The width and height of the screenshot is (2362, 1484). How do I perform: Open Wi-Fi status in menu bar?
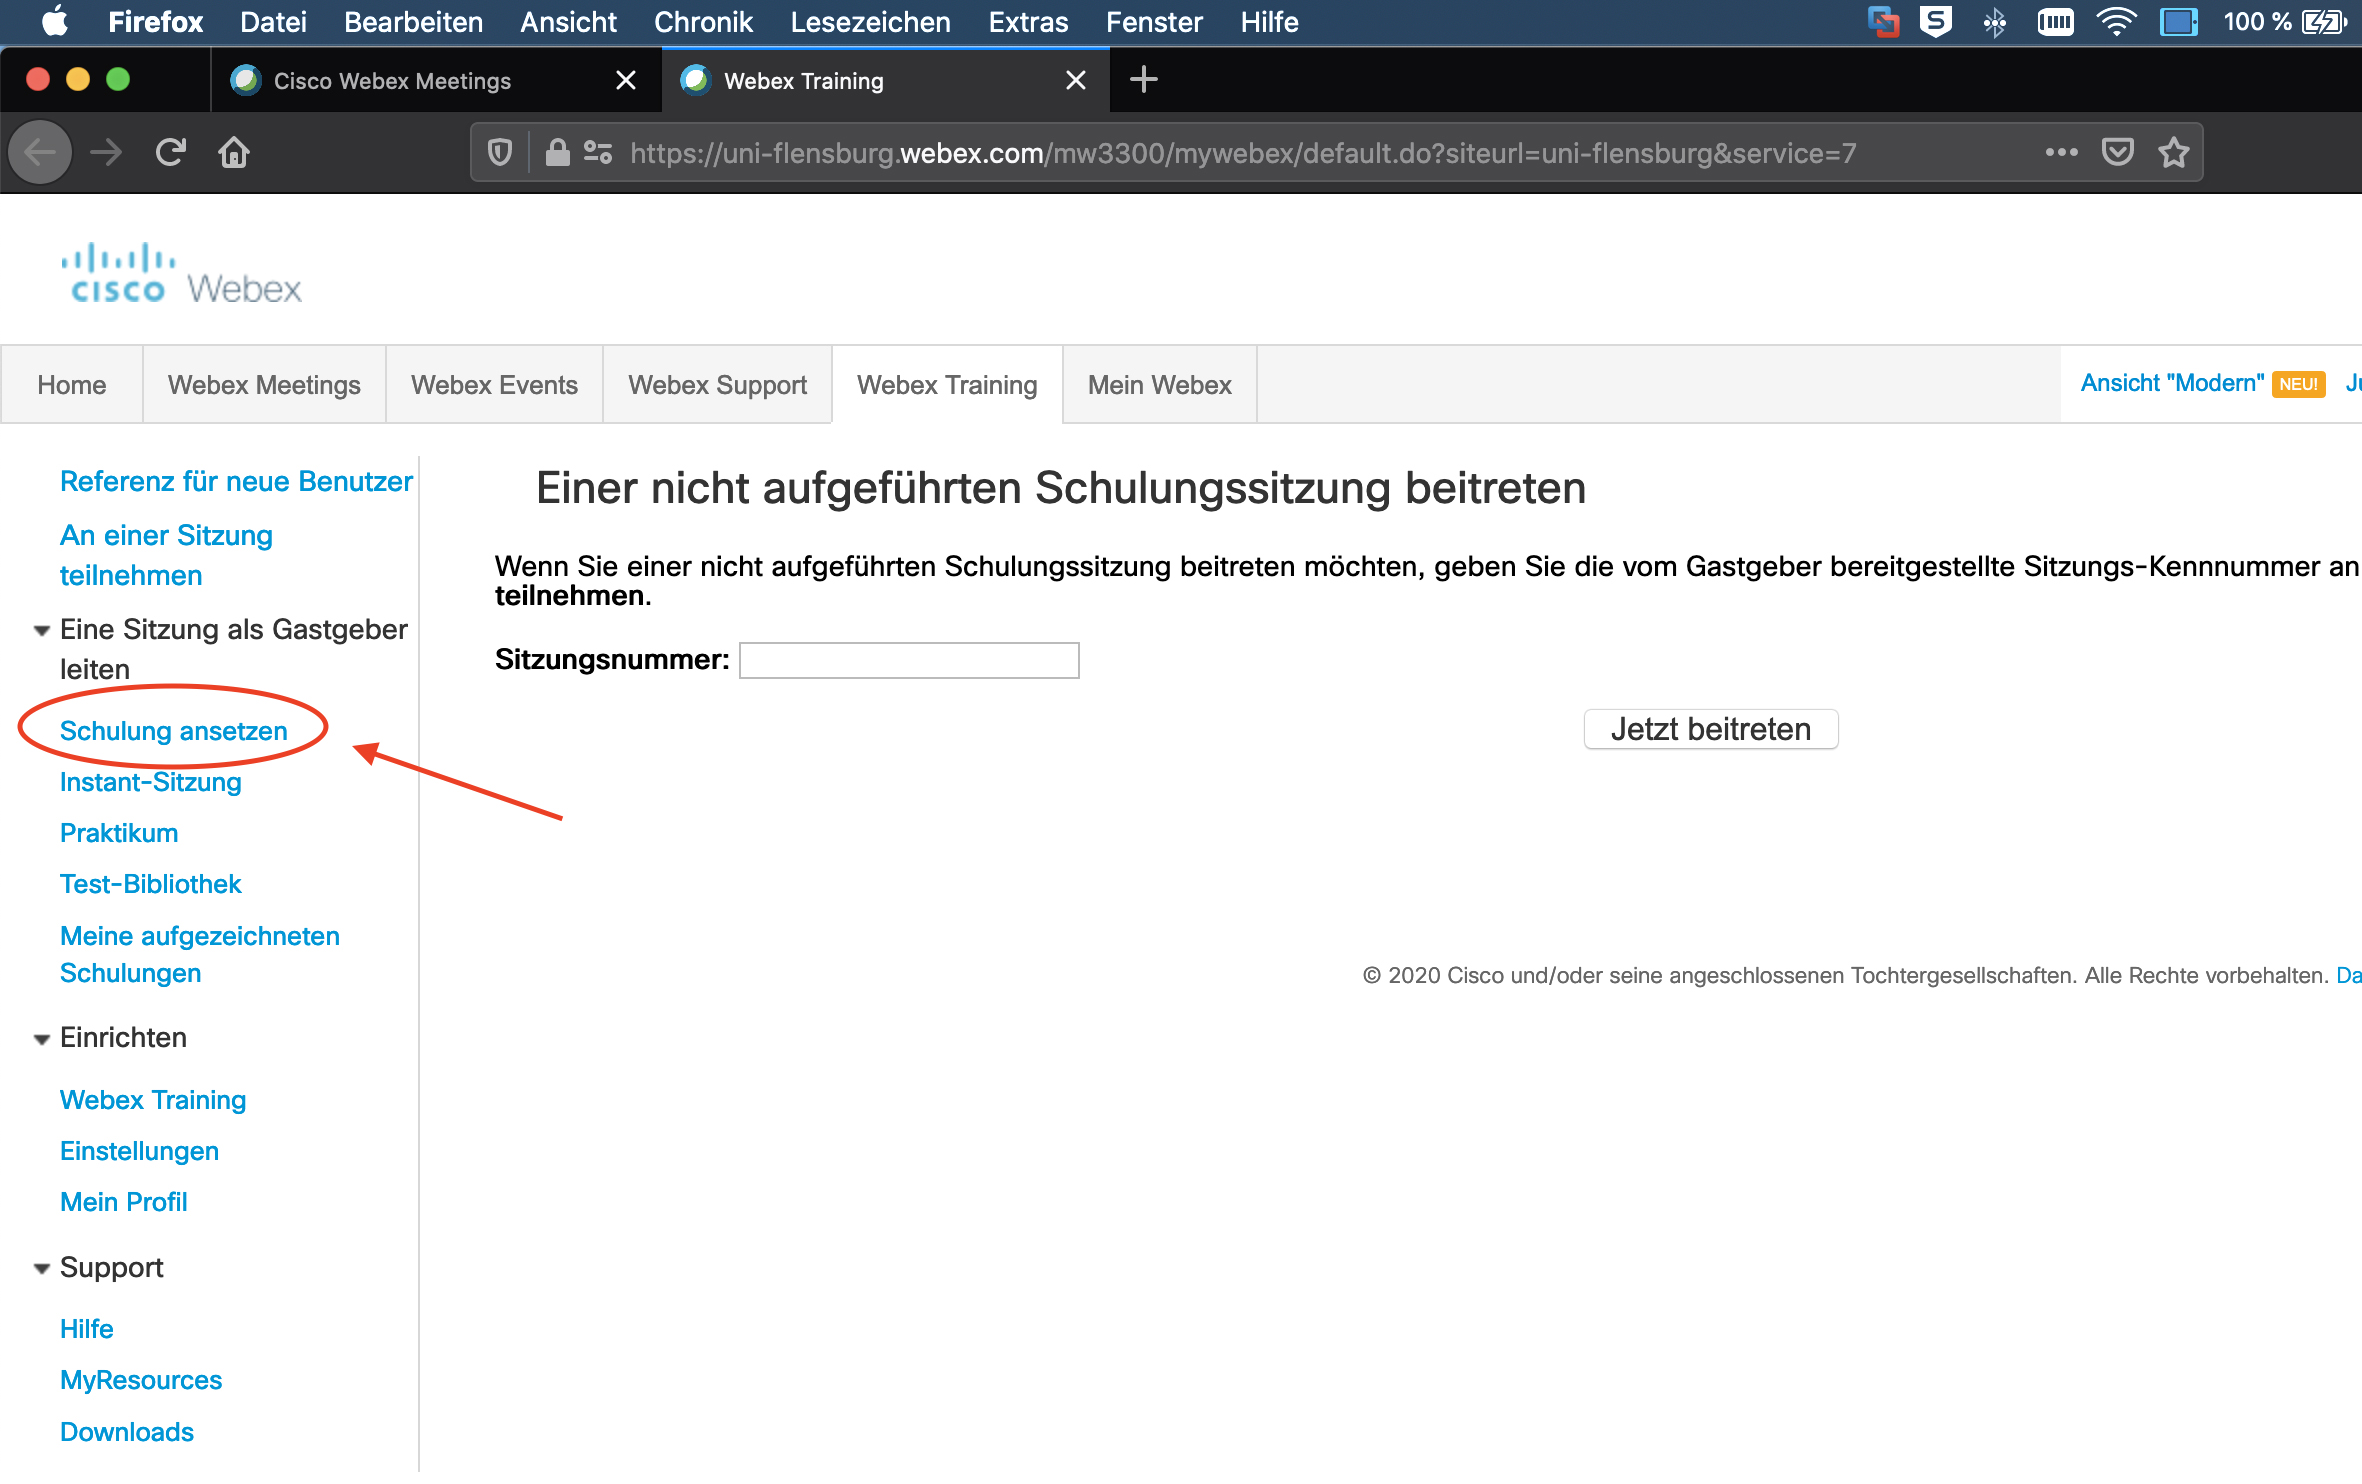point(2116,21)
